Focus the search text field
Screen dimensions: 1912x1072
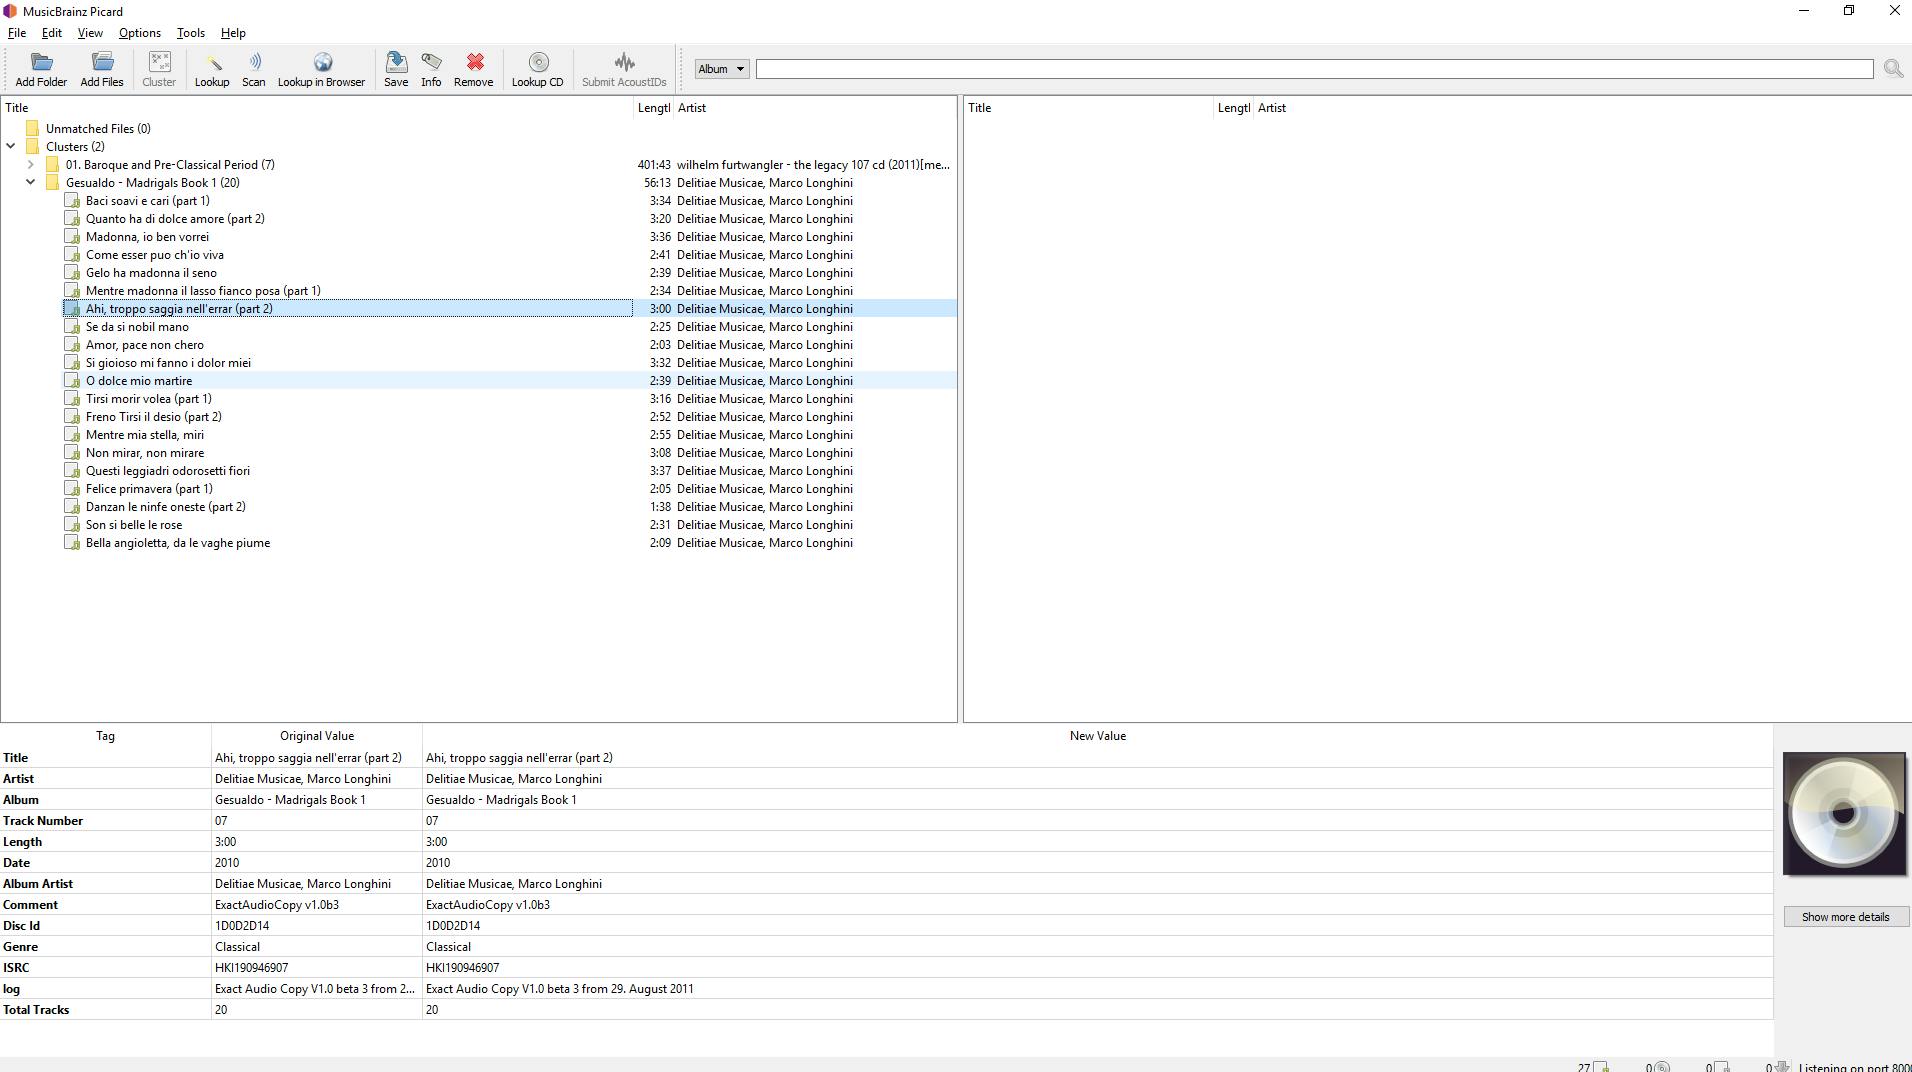1314,69
